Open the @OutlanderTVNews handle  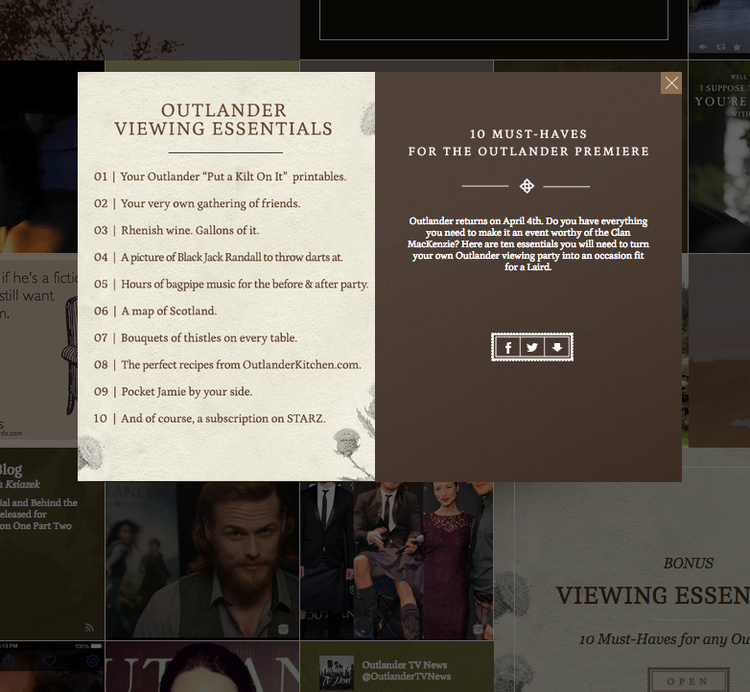tap(406, 676)
